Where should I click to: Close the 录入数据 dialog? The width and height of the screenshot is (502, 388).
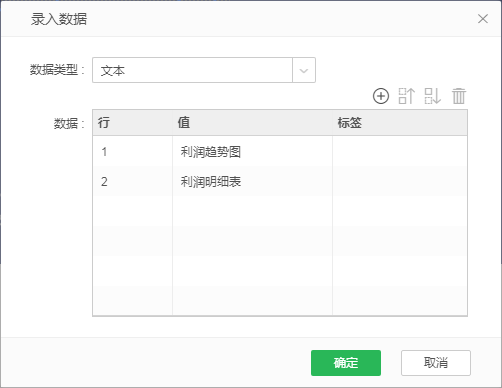coord(483,19)
